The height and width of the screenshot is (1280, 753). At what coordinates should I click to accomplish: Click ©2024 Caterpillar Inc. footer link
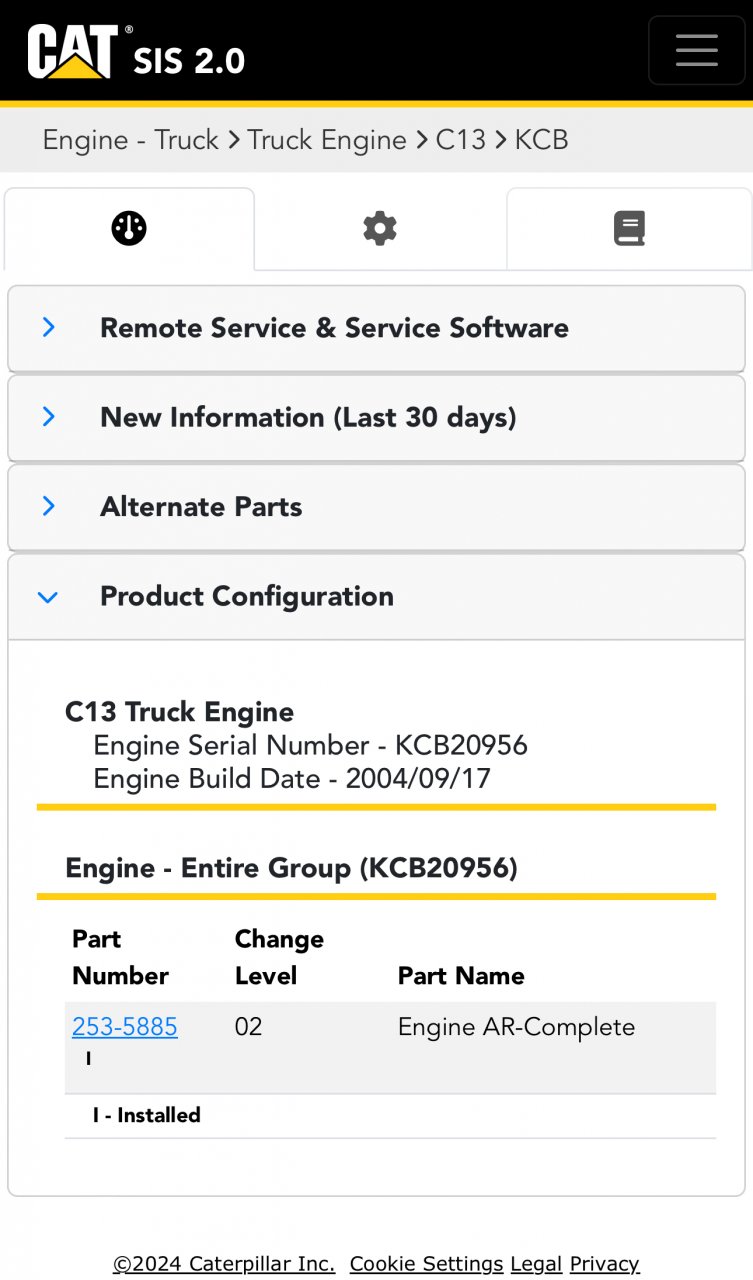pos(224,1264)
